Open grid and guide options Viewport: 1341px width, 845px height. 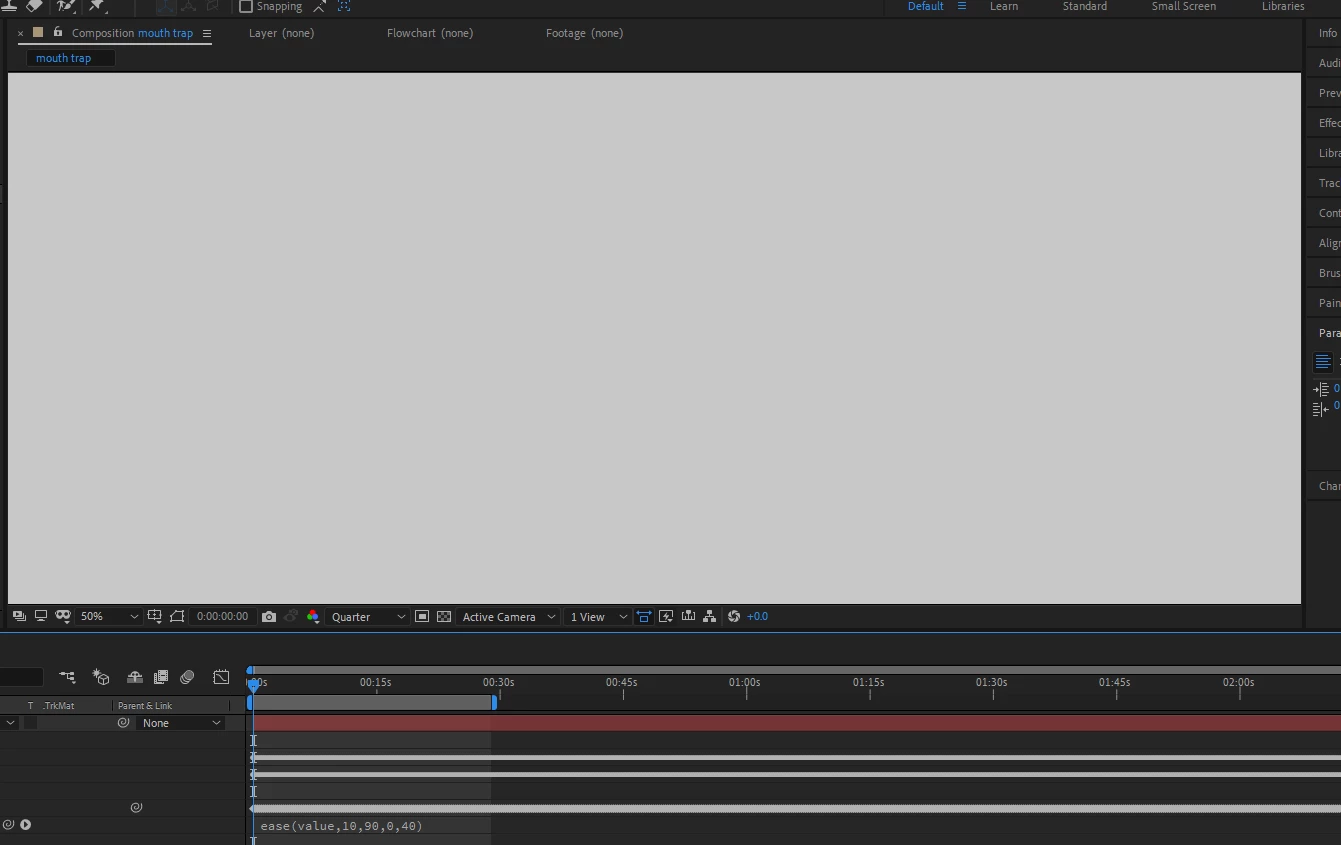pyautogui.click(x=154, y=616)
